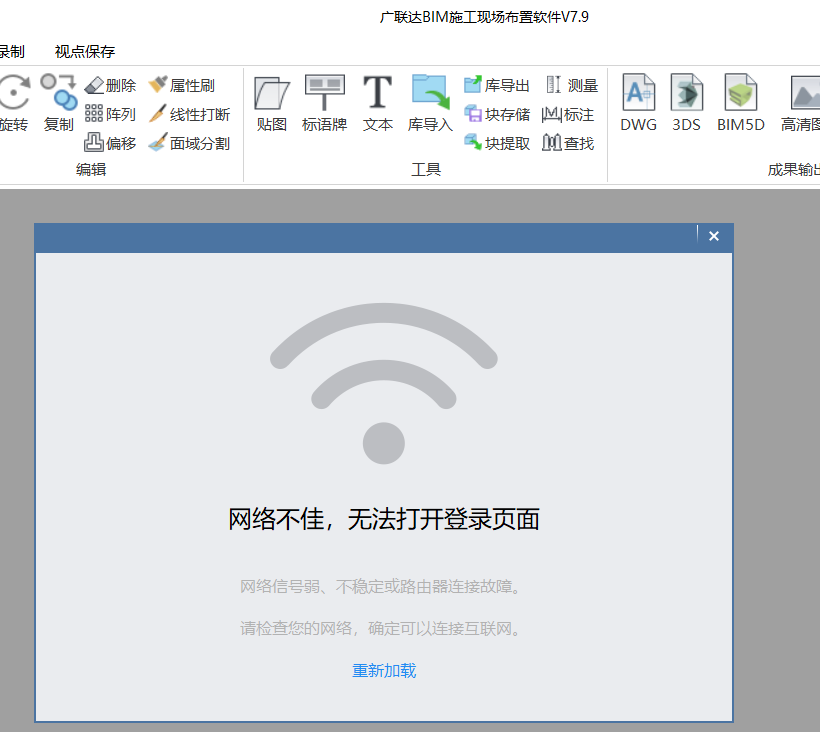Open 库导入 library import
The height and width of the screenshot is (732, 820).
click(430, 103)
